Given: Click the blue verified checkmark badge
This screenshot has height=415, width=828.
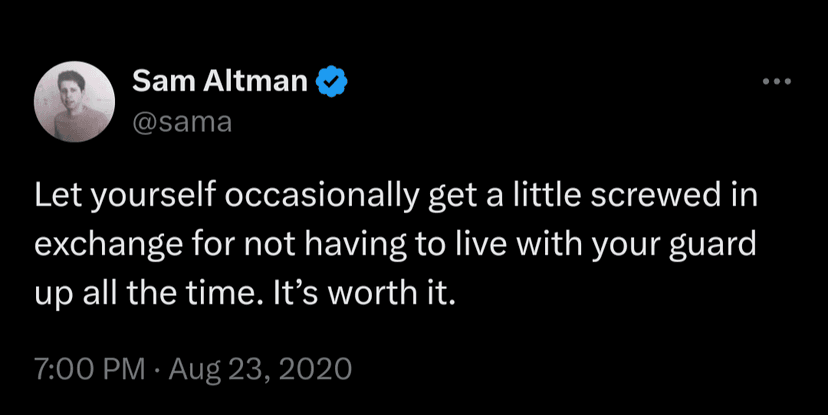Looking at the screenshot, I should [331, 81].
